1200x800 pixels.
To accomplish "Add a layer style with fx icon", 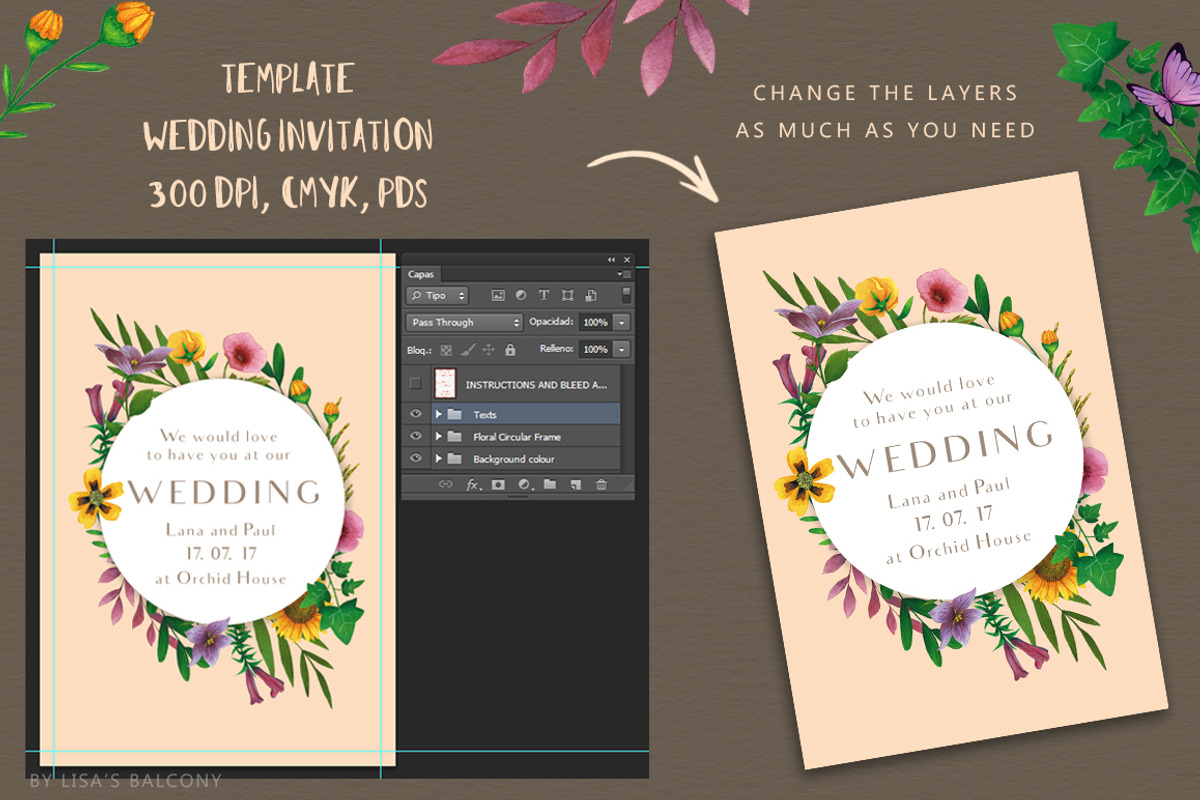I will (473, 485).
